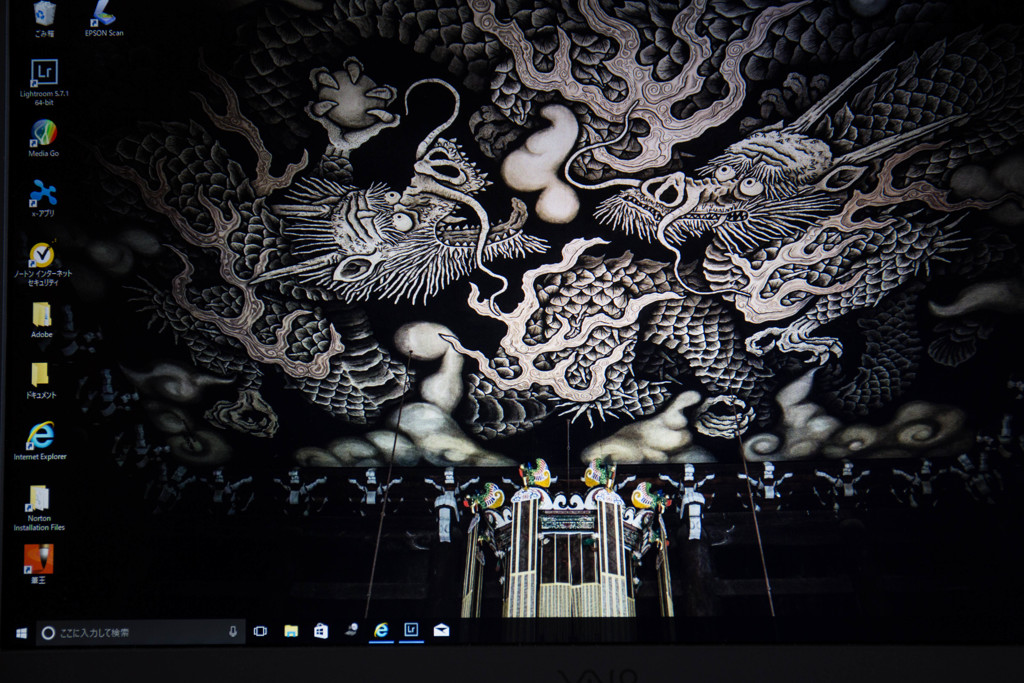Open the Recycle Bin desktop icon
This screenshot has width=1024, height=683.
pyautogui.click(x=44, y=13)
